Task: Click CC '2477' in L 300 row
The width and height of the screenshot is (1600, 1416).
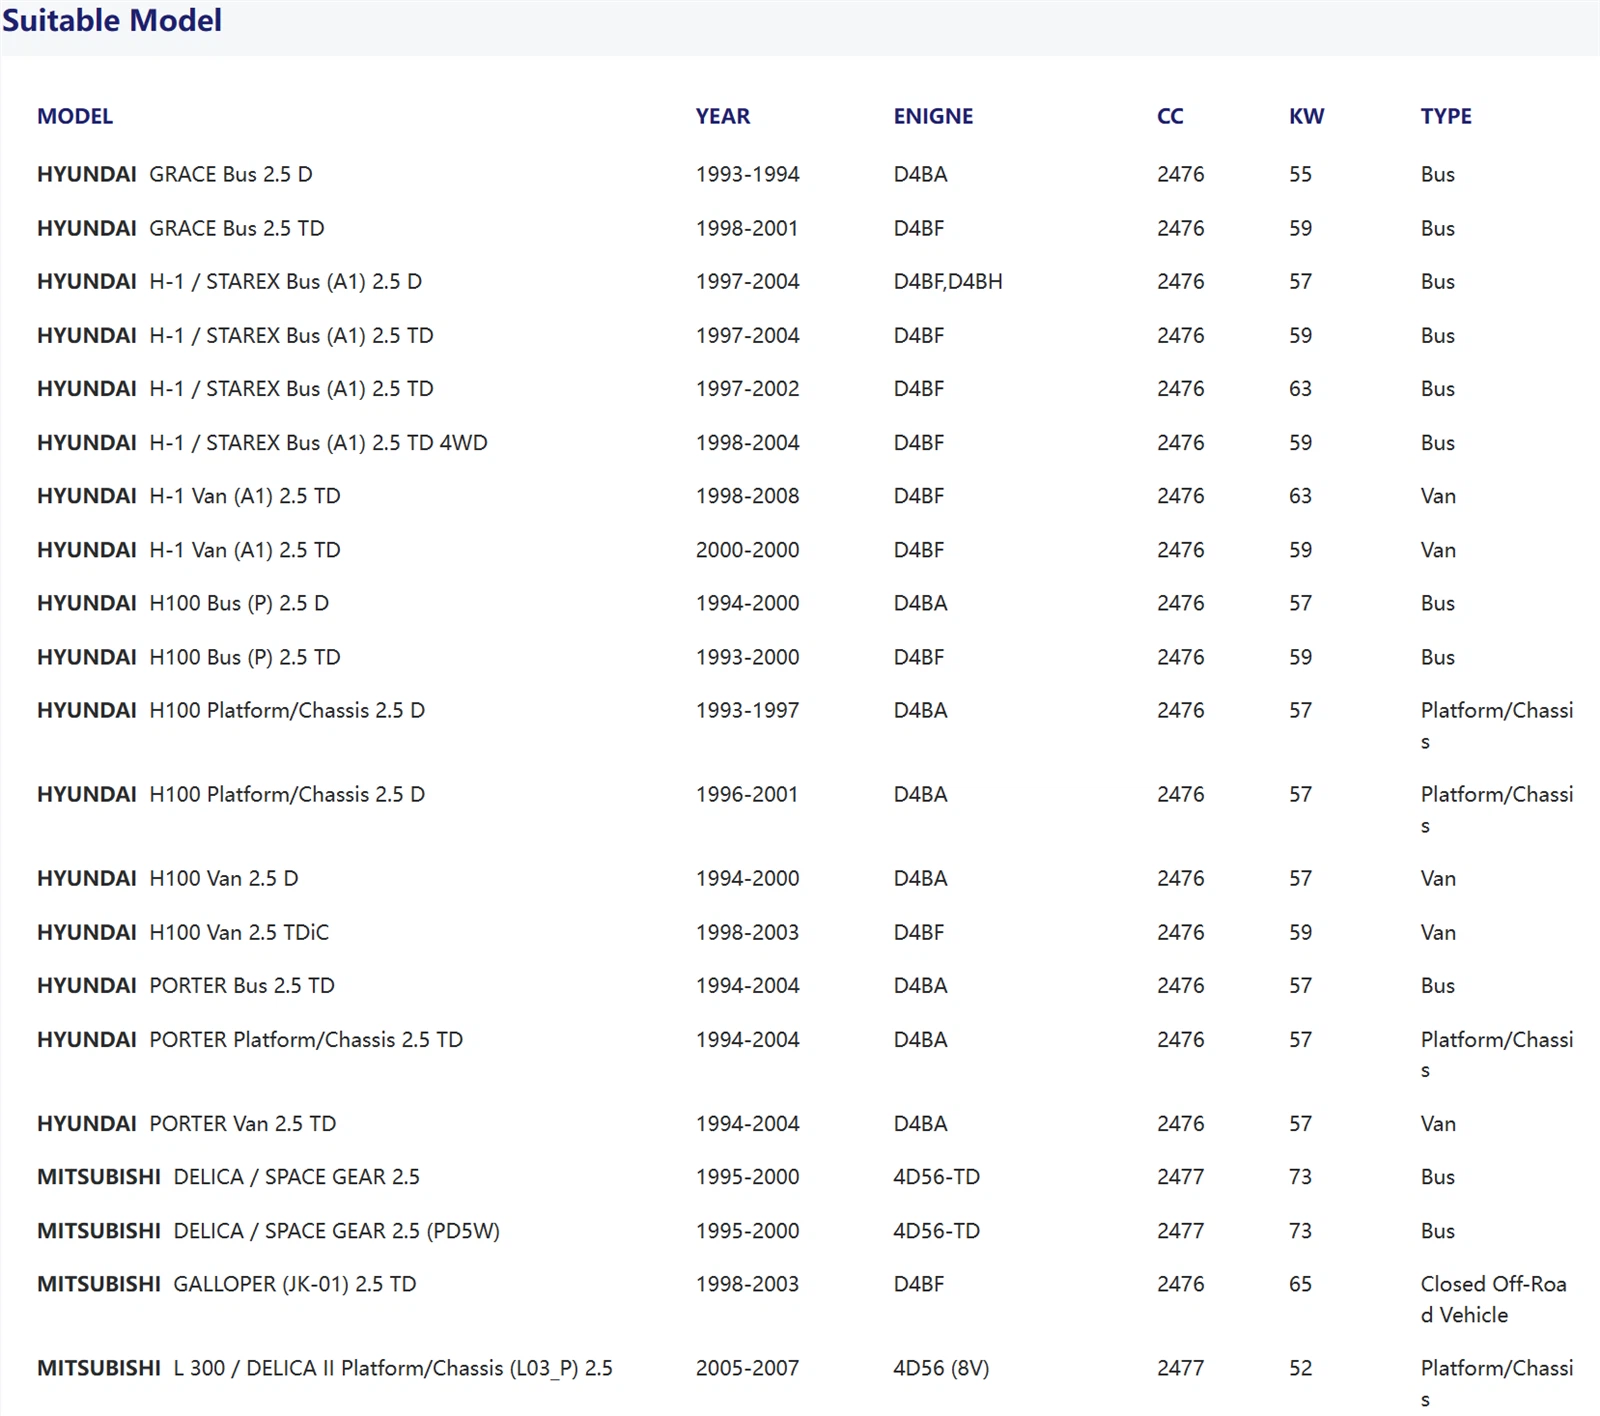Action: click(x=1180, y=1368)
